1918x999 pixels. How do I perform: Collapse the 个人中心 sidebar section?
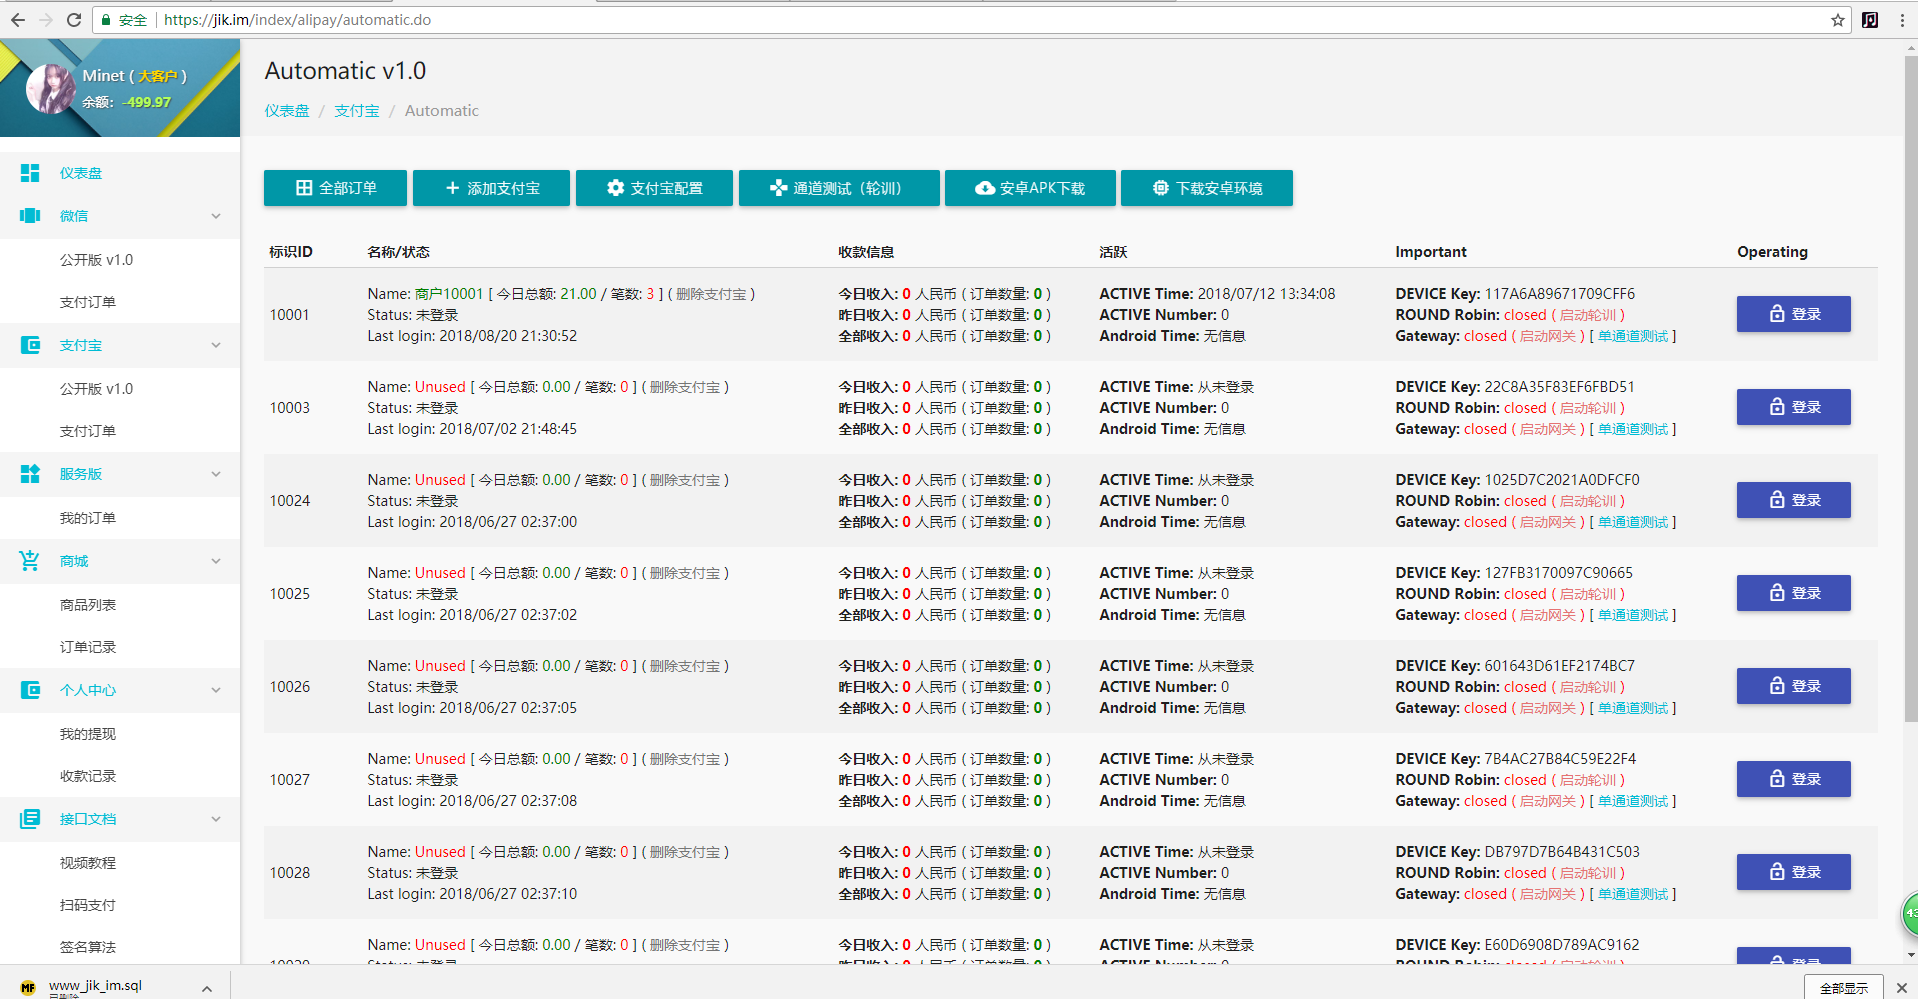tap(216, 690)
